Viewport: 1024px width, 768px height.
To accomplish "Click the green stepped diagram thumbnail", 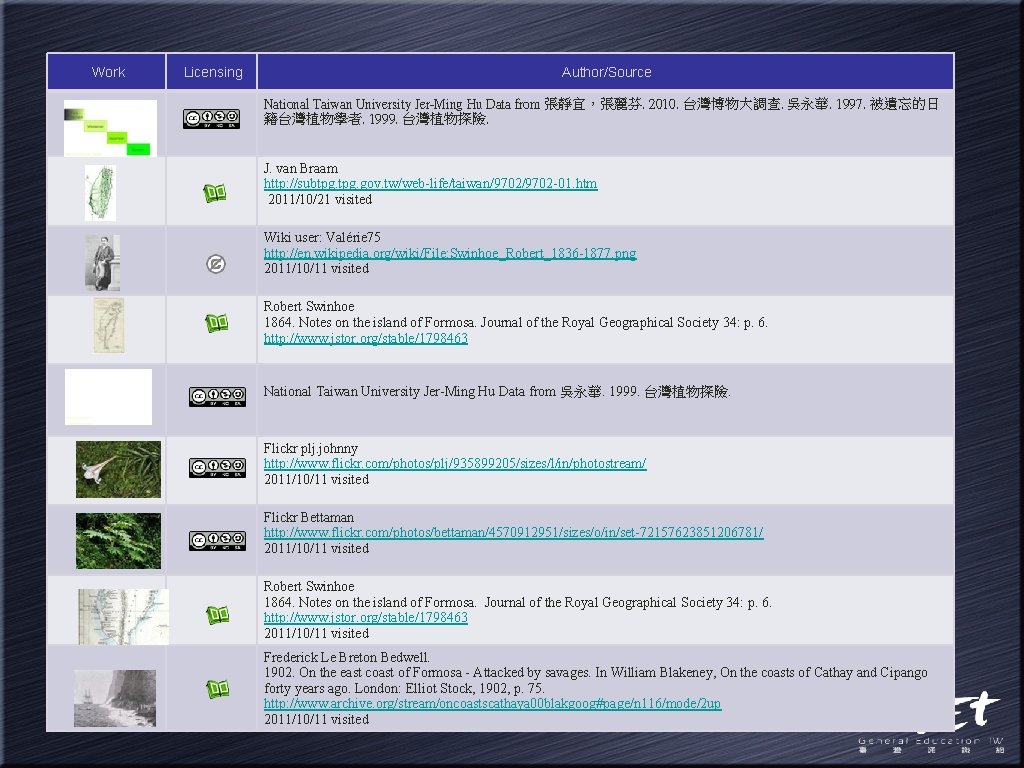I will coord(110,128).
